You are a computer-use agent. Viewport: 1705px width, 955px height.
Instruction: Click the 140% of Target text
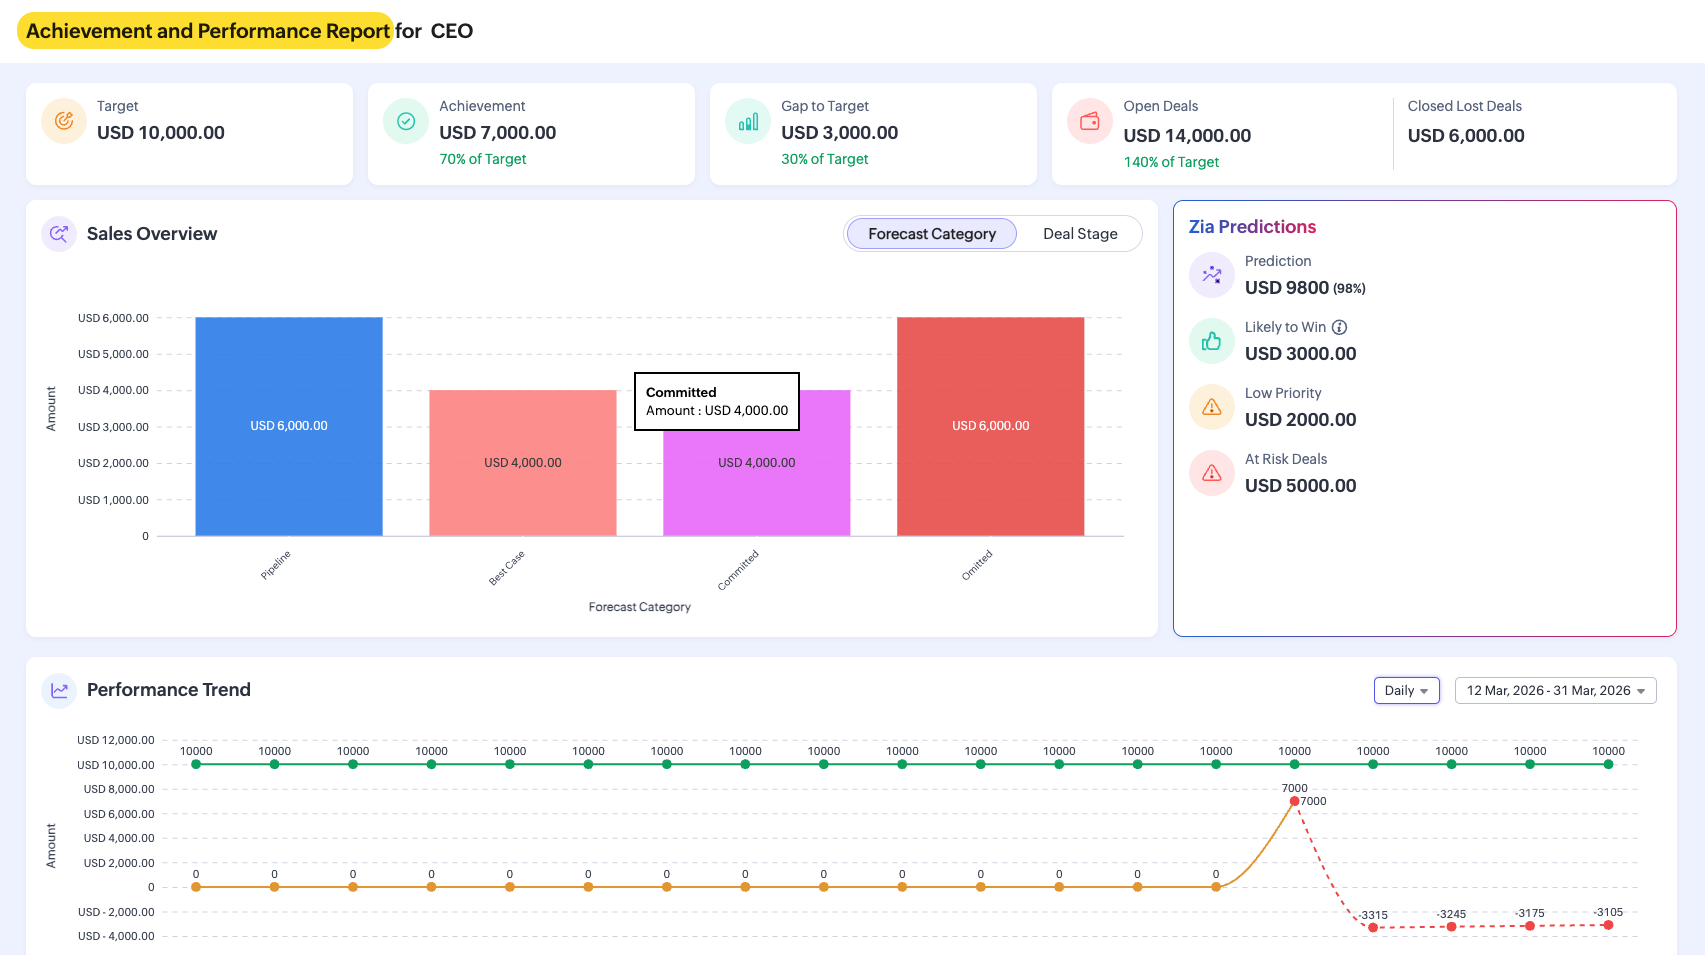coord(1171,162)
